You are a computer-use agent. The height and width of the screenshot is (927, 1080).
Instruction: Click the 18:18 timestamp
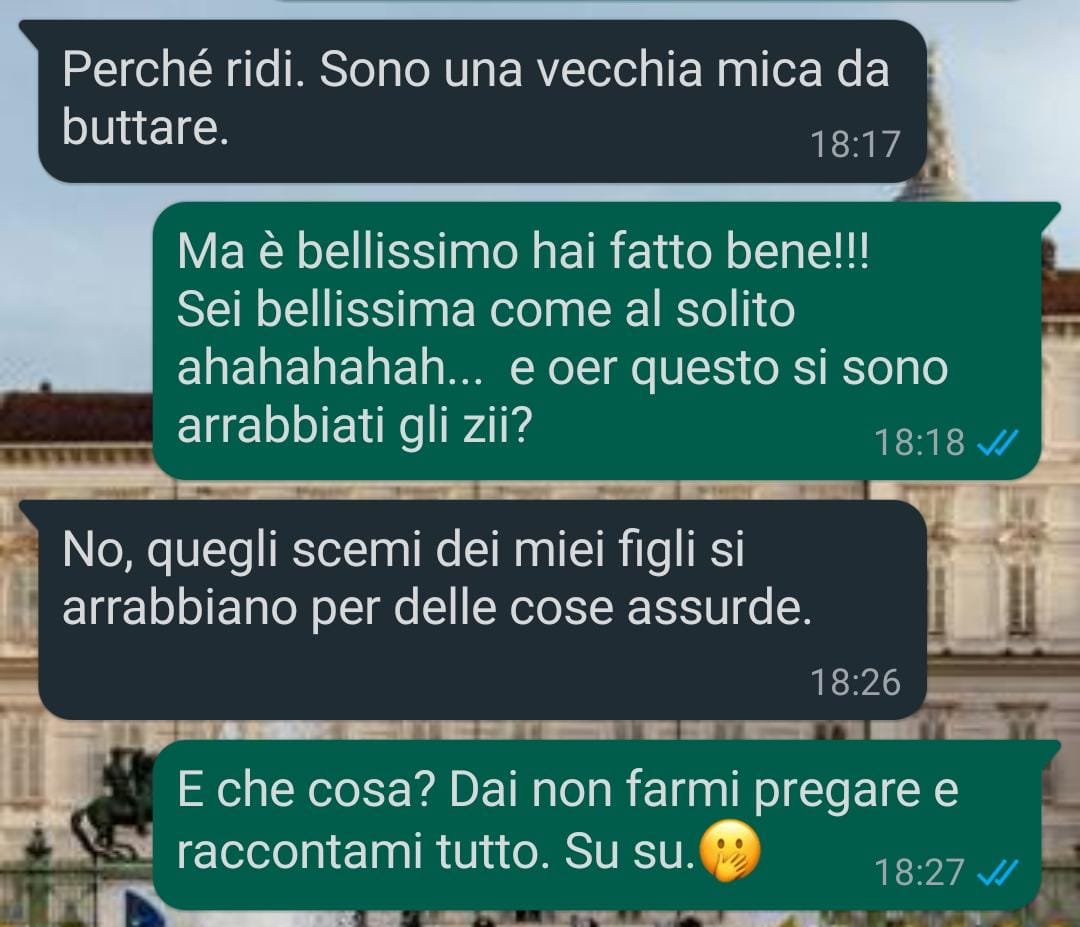[920, 443]
